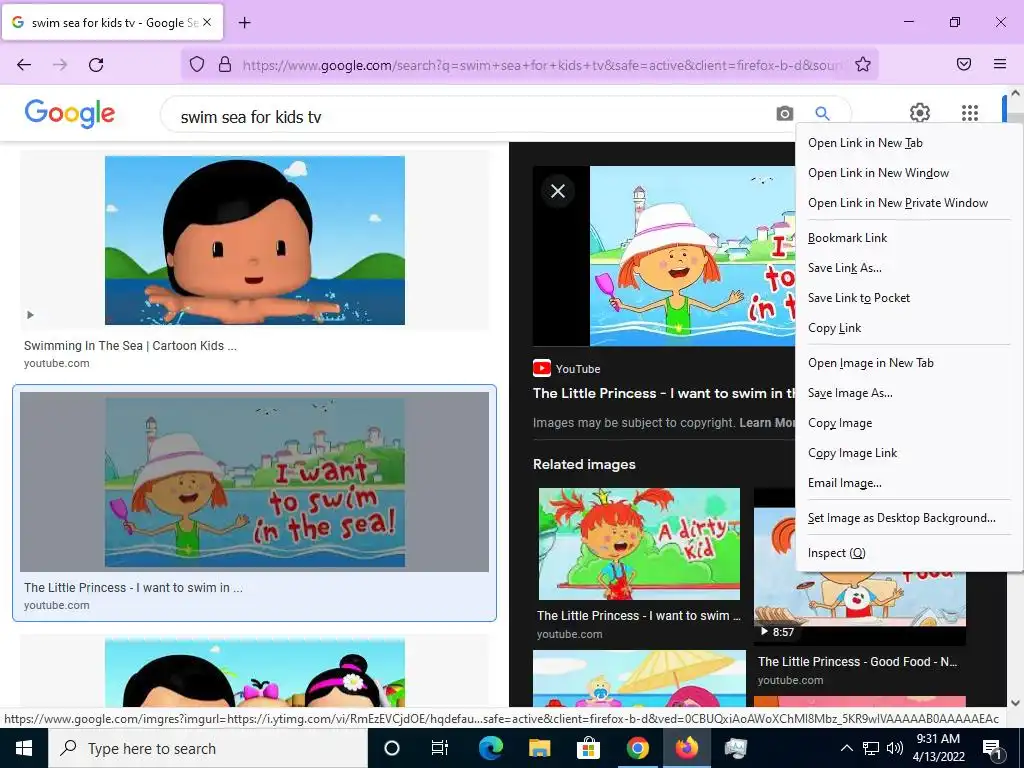Image resolution: width=1024 pixels, height=768 pixels.
Task: Search by image with camera icon
Action: click(784, 114)
